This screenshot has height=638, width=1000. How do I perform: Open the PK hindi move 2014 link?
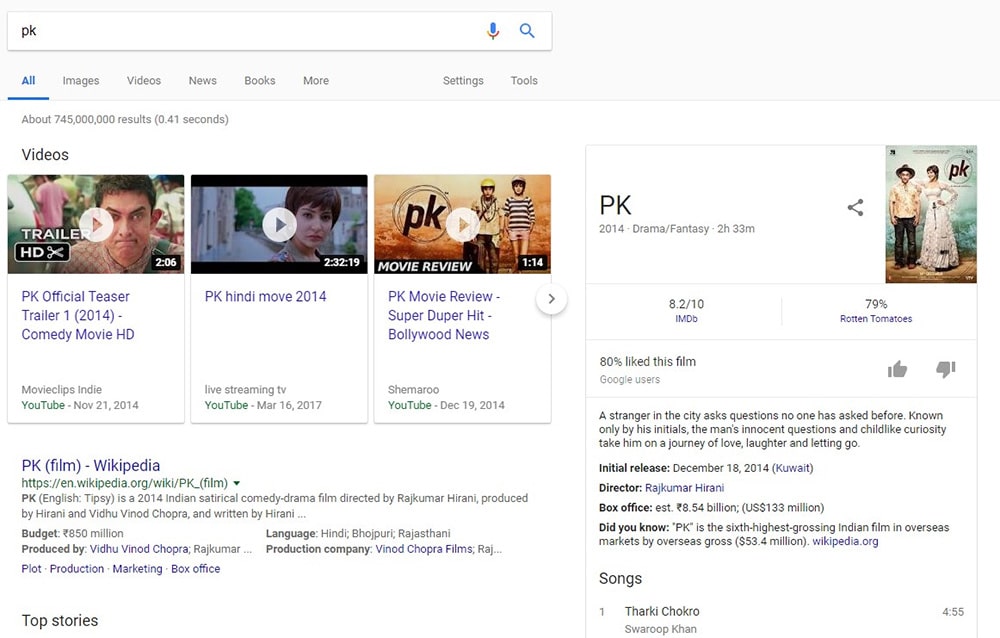265,296
